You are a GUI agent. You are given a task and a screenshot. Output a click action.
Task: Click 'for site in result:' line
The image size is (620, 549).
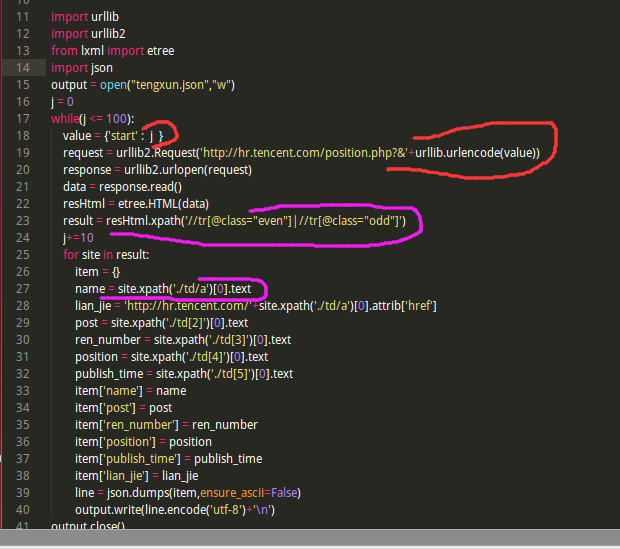[106, 255]
